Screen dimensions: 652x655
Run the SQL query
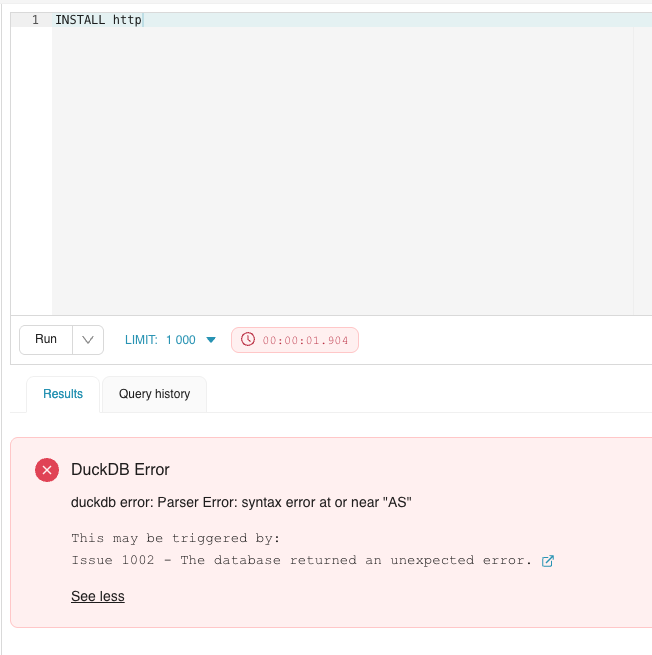46,340
